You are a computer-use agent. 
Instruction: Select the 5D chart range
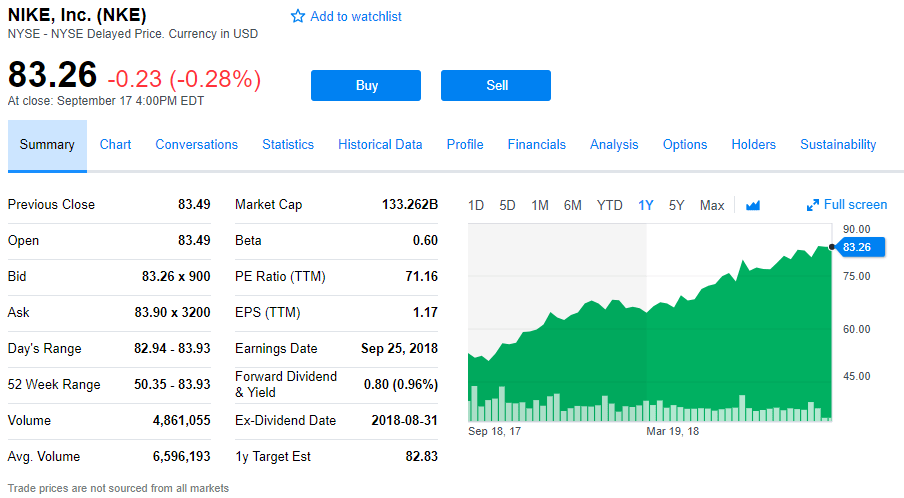507,205
